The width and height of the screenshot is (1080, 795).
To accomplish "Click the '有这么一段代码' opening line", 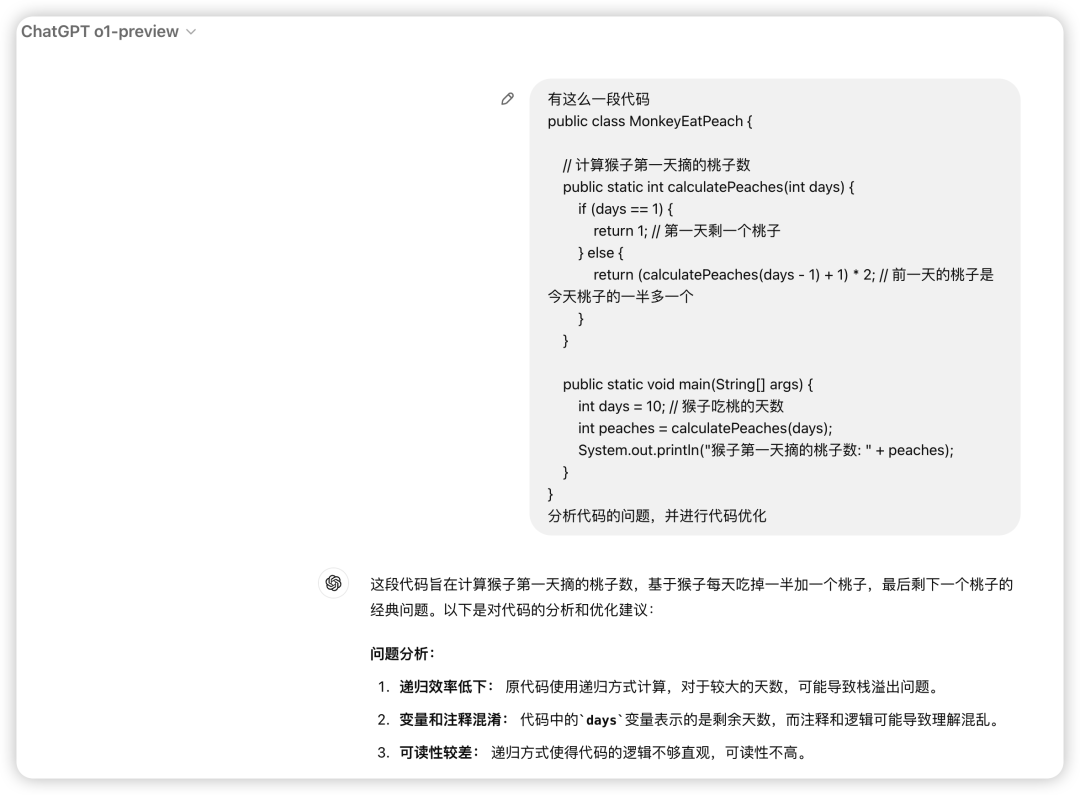I will (598, 99).
